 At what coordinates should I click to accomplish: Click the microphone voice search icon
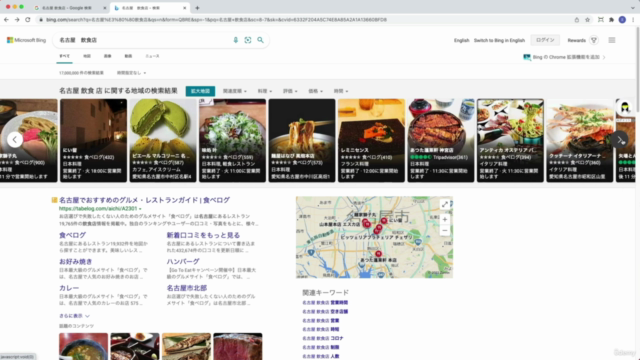236,40
